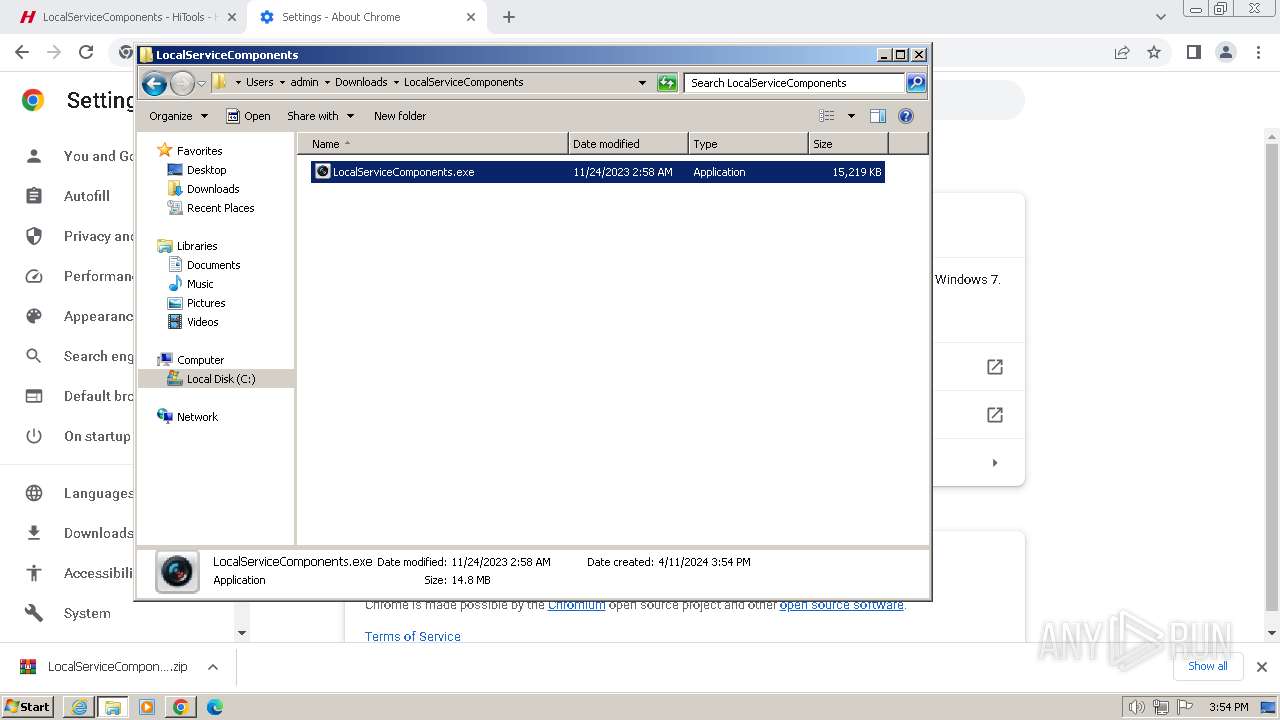The image size is (1280, 720).
Task: Go forward in Explorer navigation
Action: pyautogui.click(x=182, y=83)
